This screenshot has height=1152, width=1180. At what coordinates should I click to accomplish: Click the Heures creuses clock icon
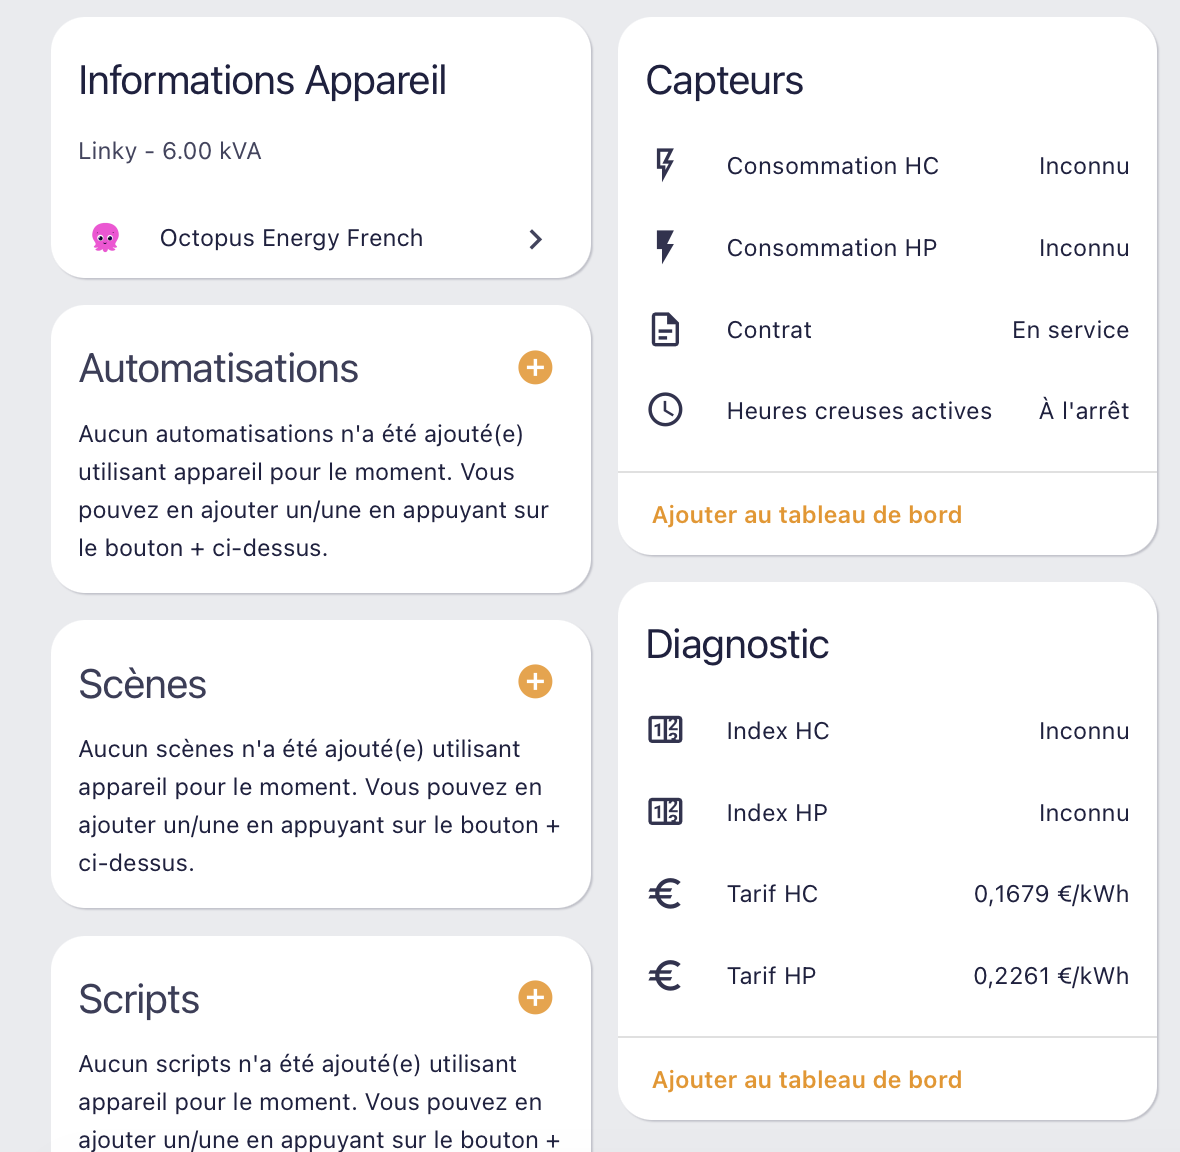(665, 410)
